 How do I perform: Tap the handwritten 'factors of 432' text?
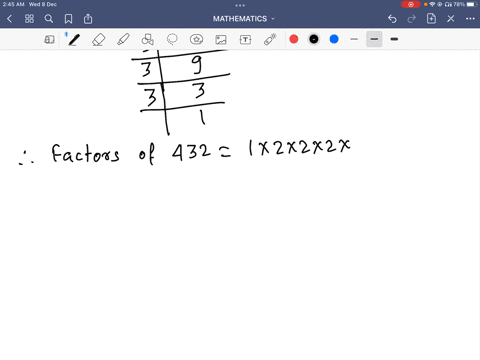[x=131, y=154]
